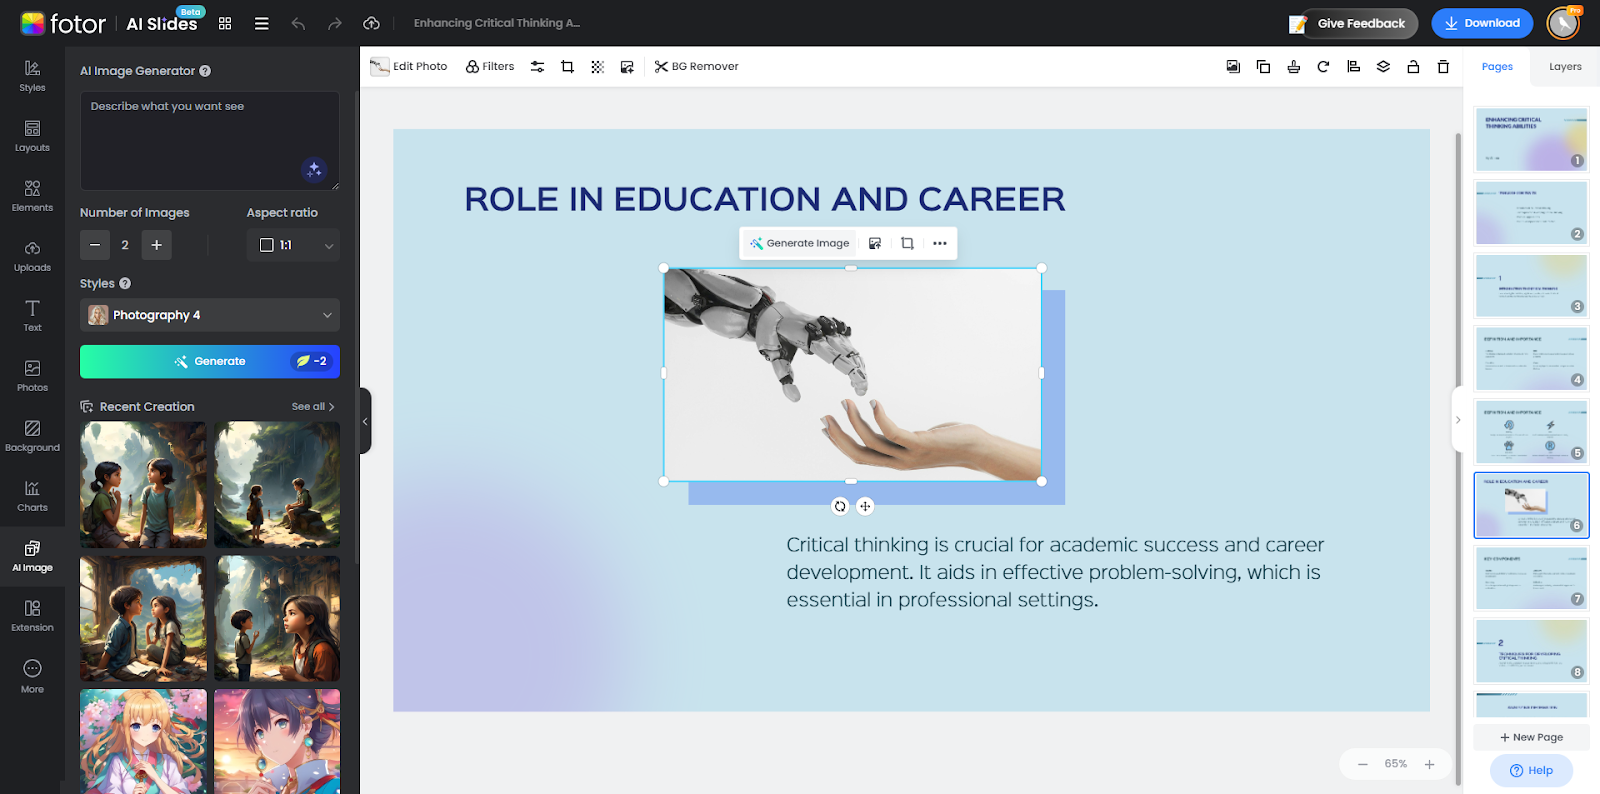Collapse the left panel with arrow handle
The image size is (1600, 794).
click(365, 421)
